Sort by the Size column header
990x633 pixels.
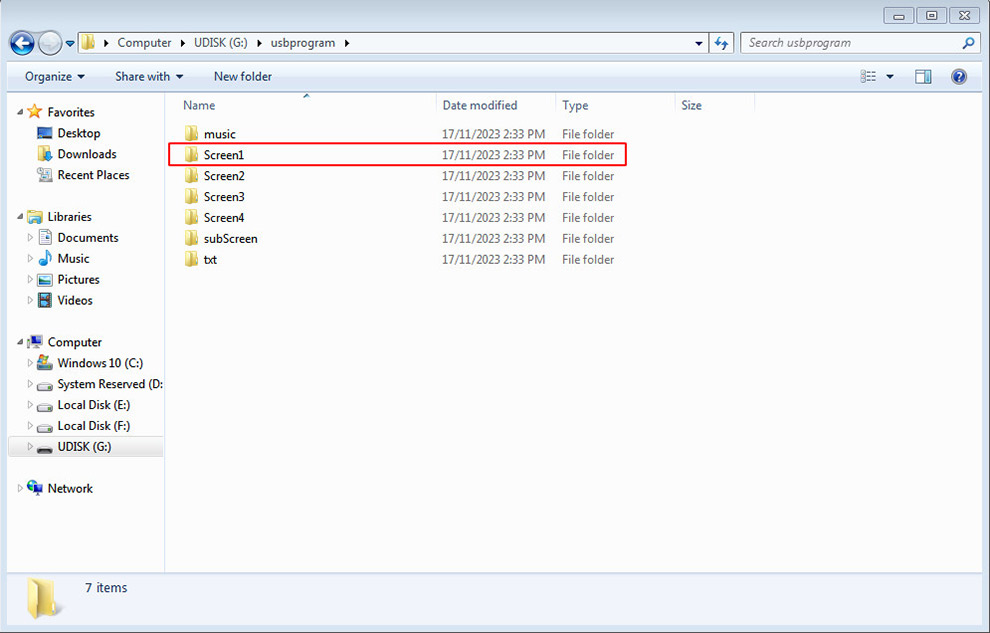691,105
